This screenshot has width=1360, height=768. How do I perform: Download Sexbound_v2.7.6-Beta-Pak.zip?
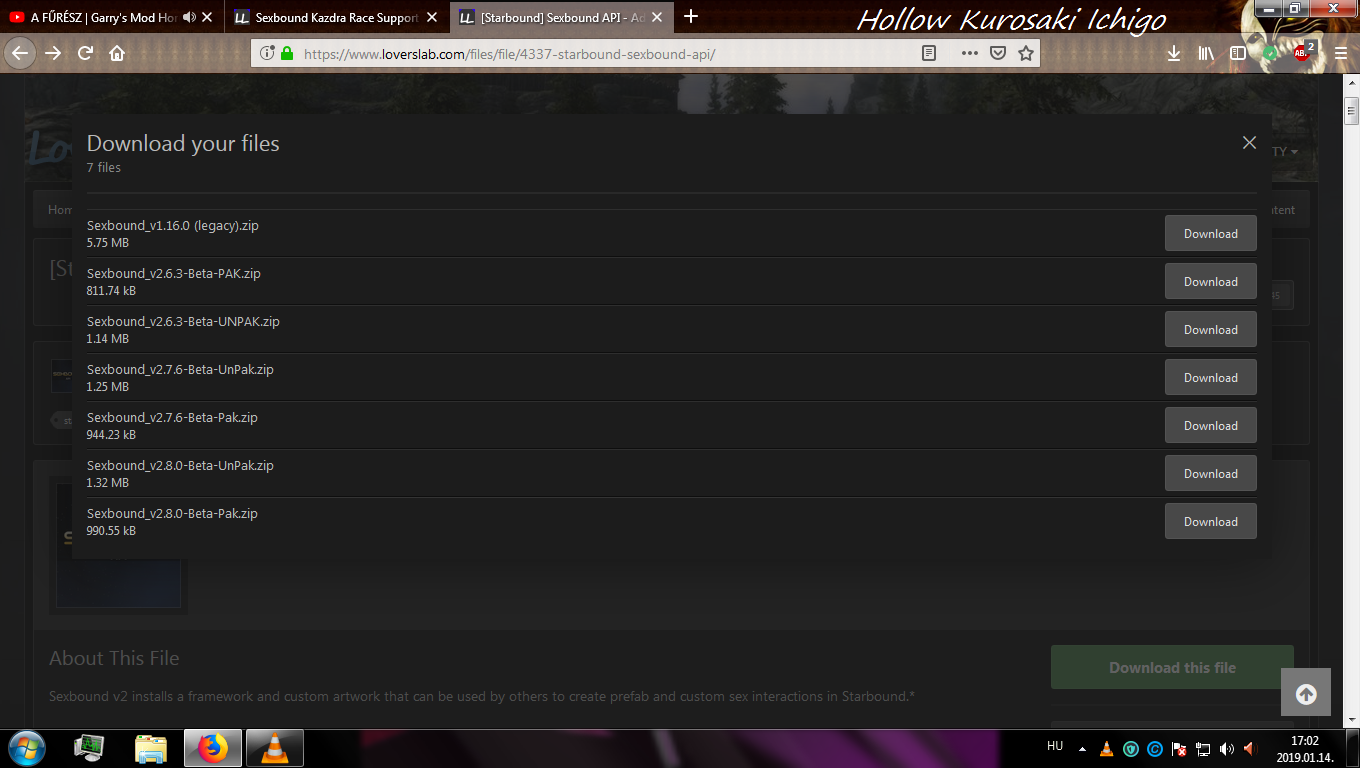pos(1210,425)
